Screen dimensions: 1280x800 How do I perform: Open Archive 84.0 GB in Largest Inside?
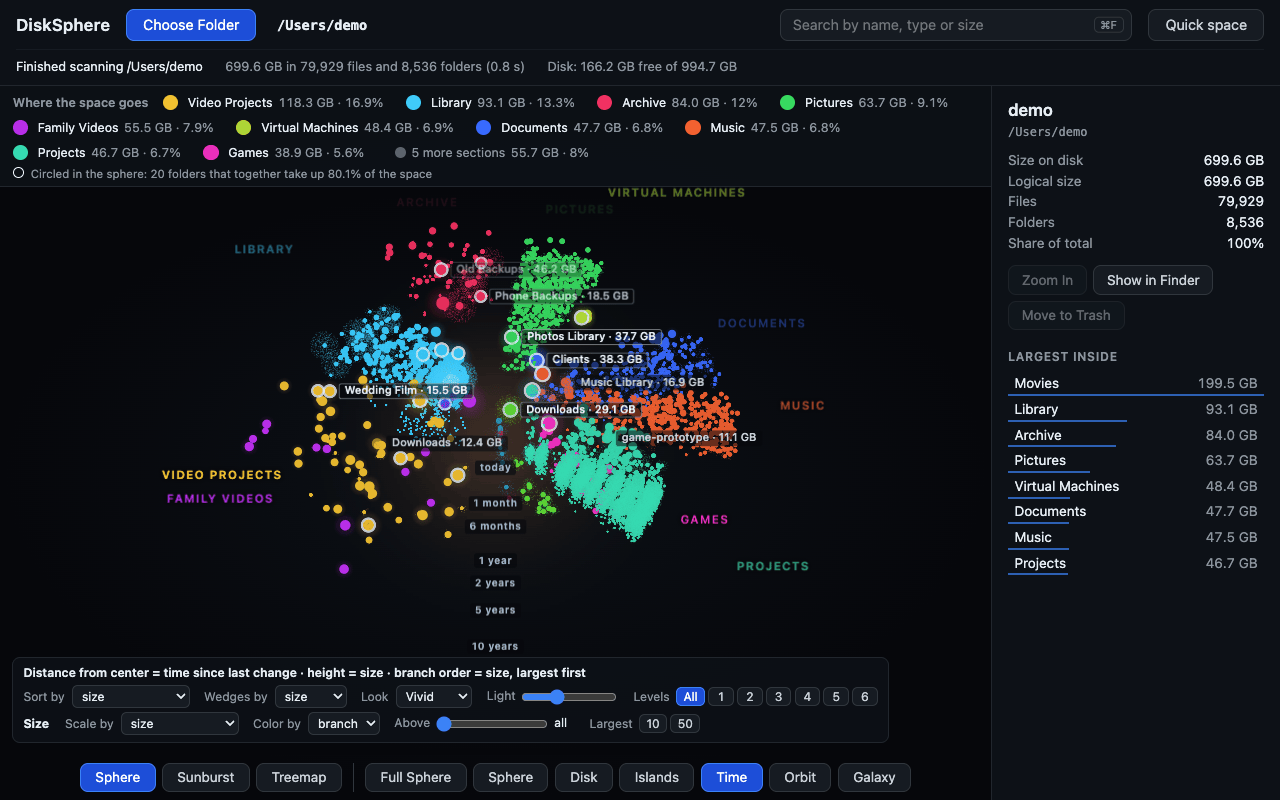(x=1136, y=435)
